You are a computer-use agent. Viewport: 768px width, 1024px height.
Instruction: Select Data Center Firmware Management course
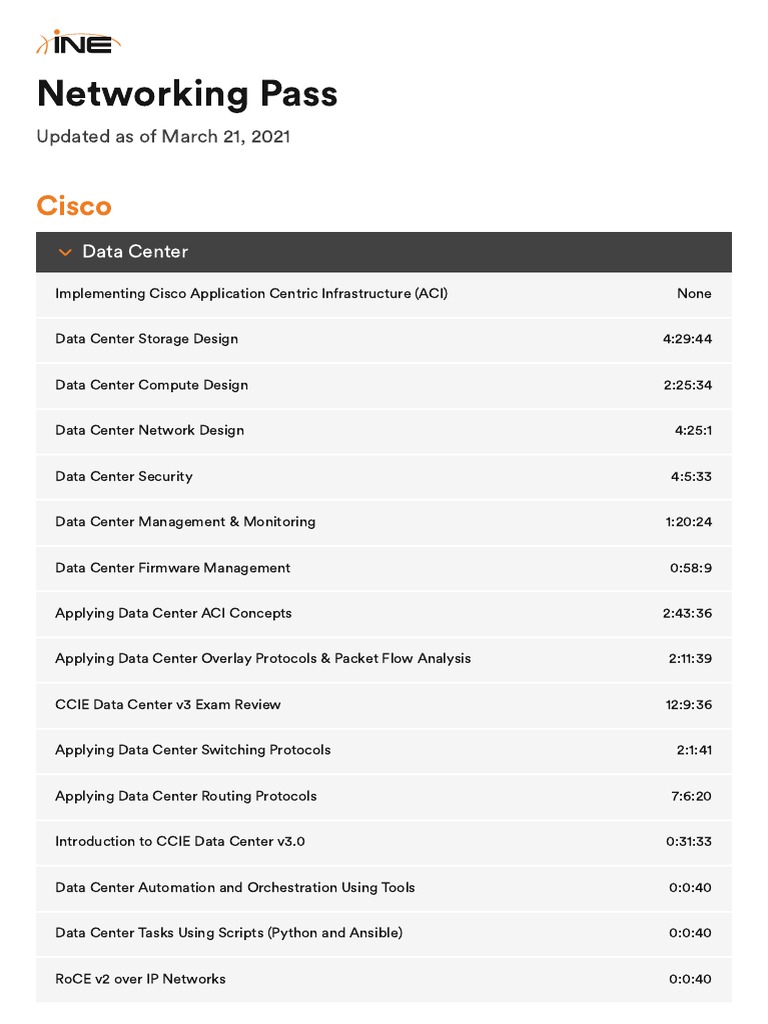(x=173, y=568)
